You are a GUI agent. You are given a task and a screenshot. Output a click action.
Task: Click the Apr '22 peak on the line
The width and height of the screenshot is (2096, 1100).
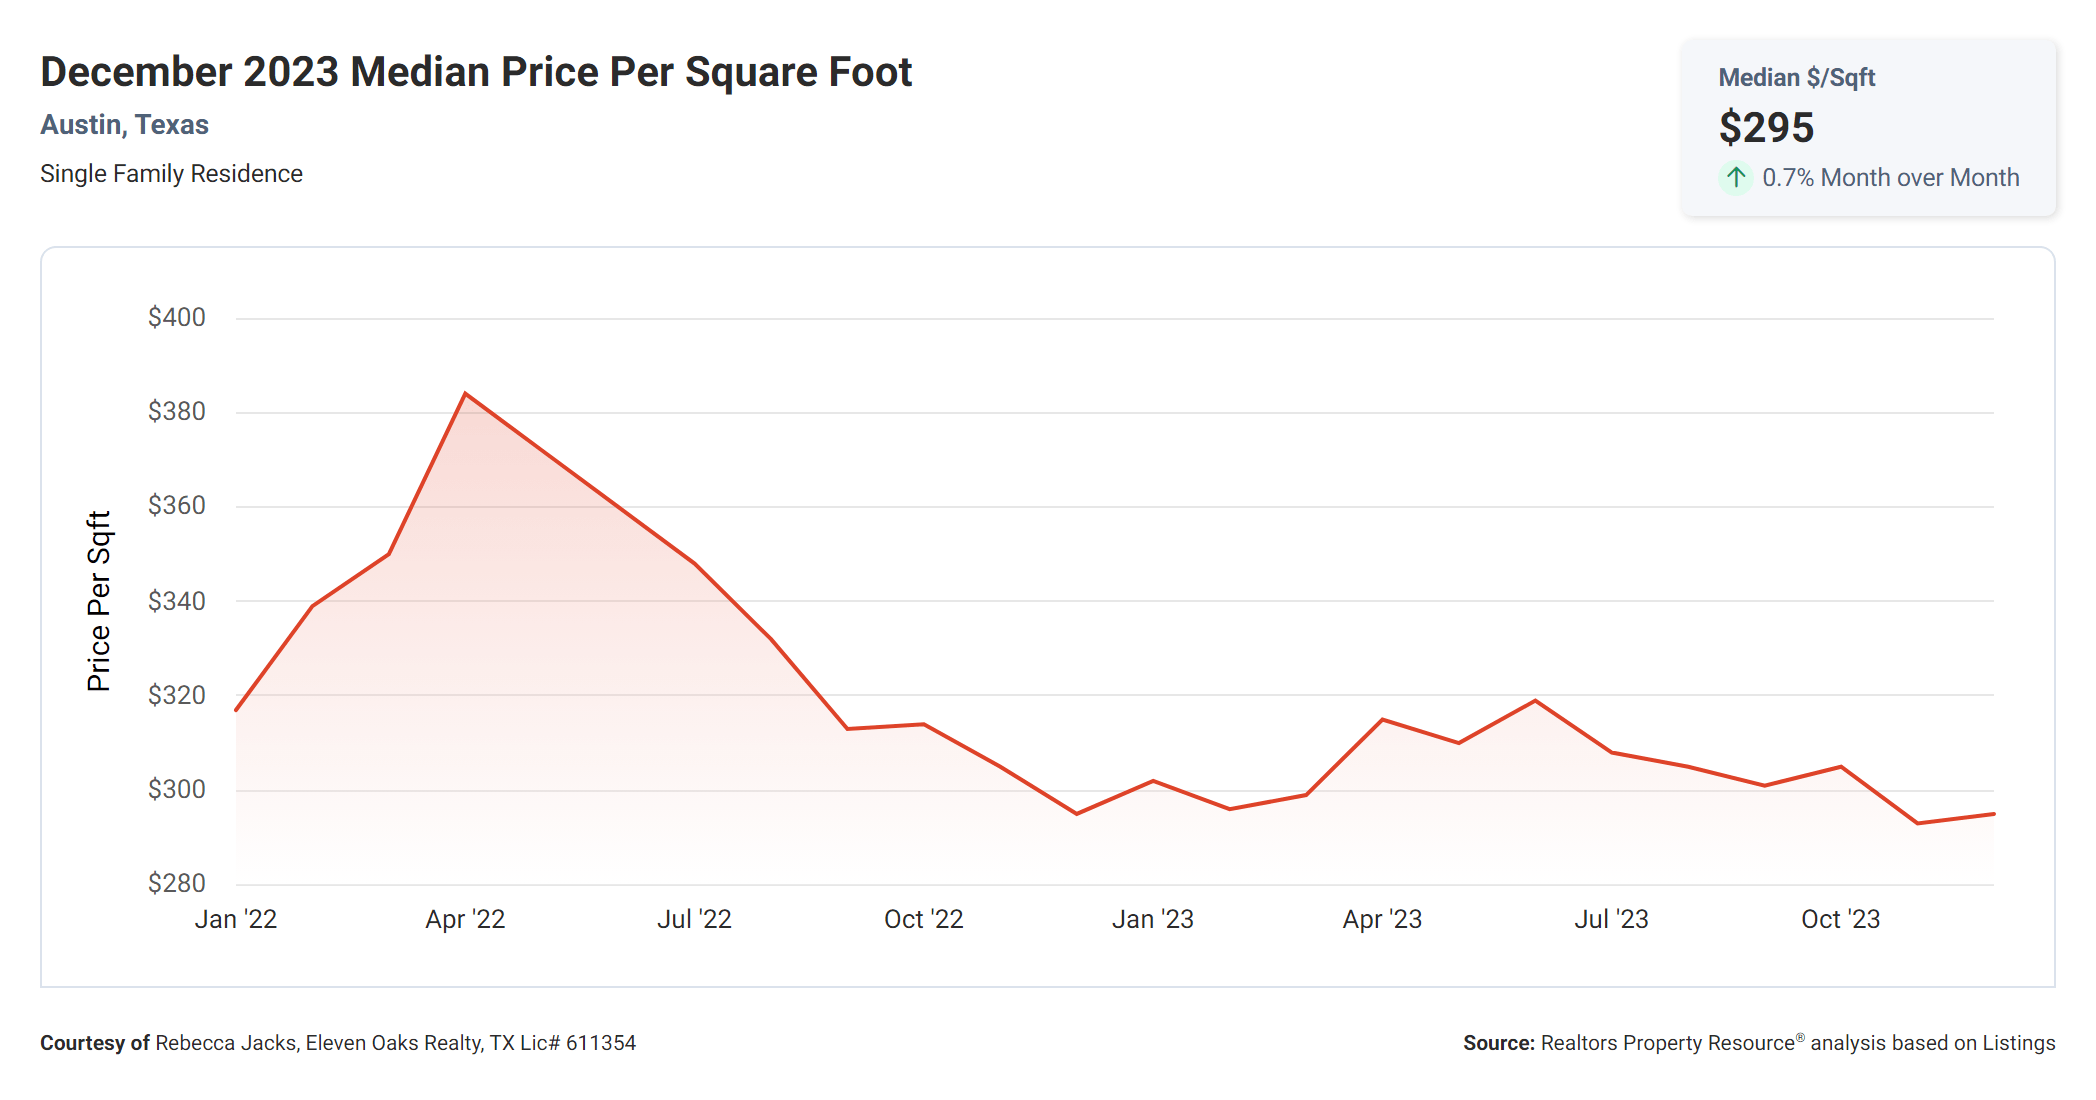pos(465,394)
